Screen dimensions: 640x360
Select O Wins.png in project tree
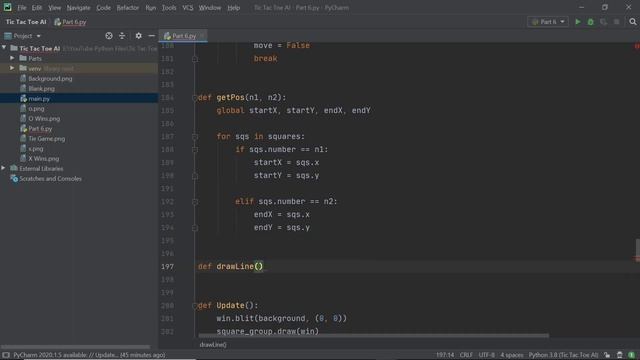pyautogui.click(x=44, y=118)
